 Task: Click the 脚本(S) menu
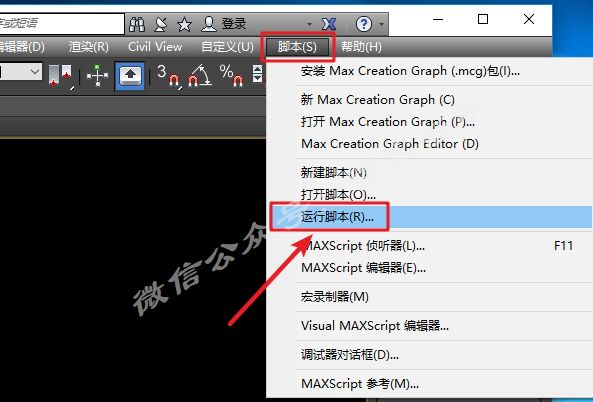click(297, 47)
